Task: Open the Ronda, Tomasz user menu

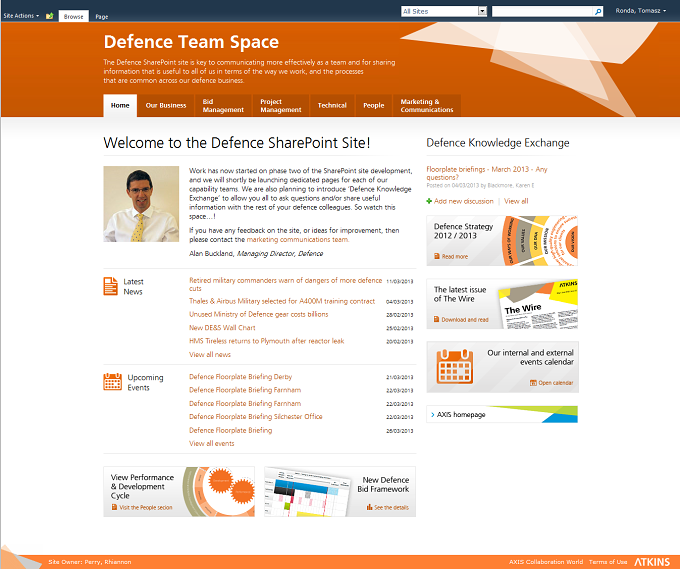Action: click(641, 11)
